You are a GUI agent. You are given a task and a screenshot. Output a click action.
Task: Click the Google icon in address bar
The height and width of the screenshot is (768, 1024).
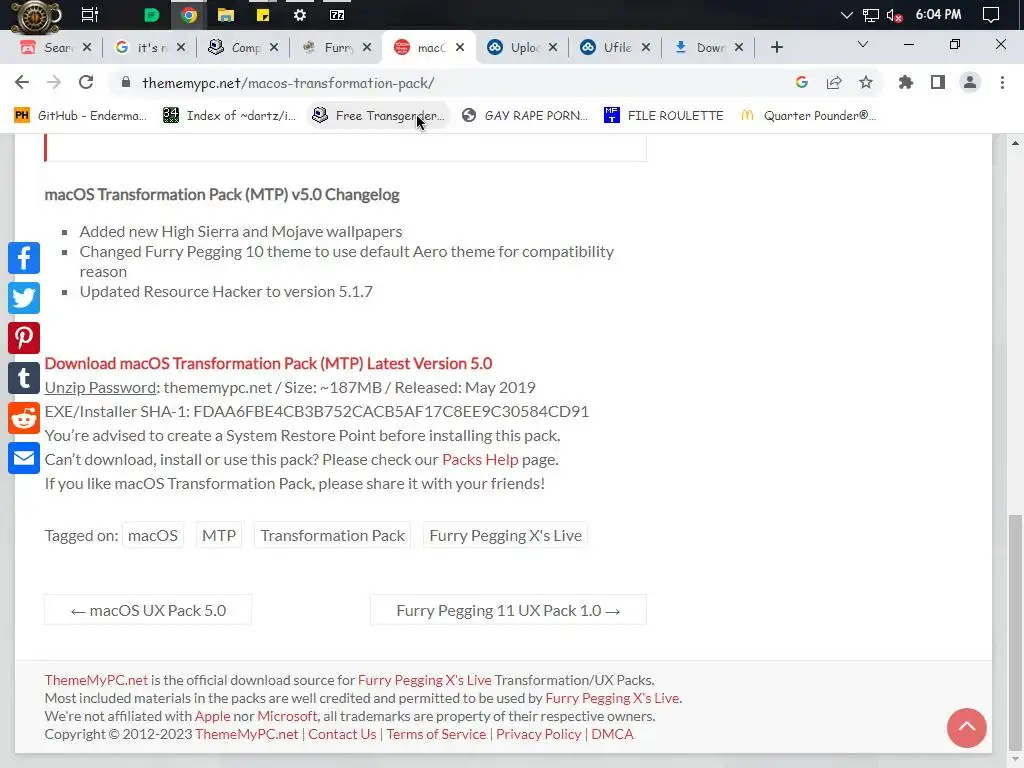[x=801, y=82]
